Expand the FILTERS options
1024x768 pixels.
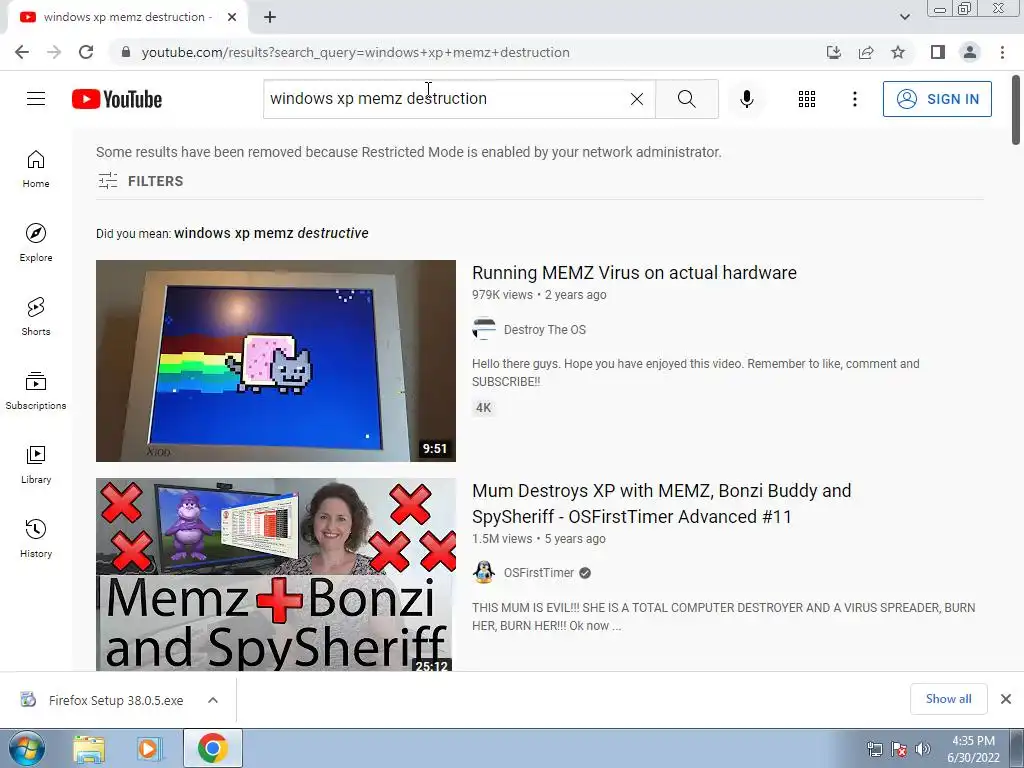(140, 181)
